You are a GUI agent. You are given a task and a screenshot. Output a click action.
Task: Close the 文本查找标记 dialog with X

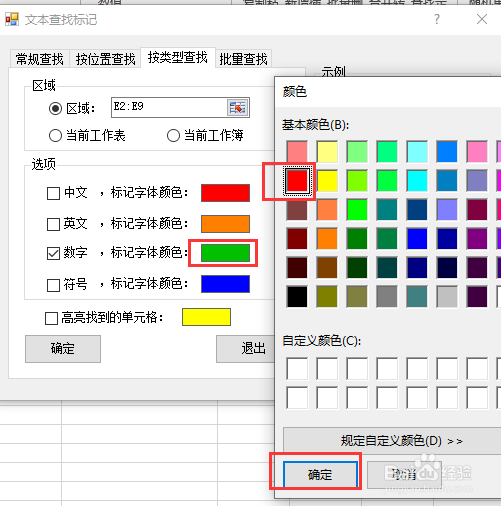482,19
